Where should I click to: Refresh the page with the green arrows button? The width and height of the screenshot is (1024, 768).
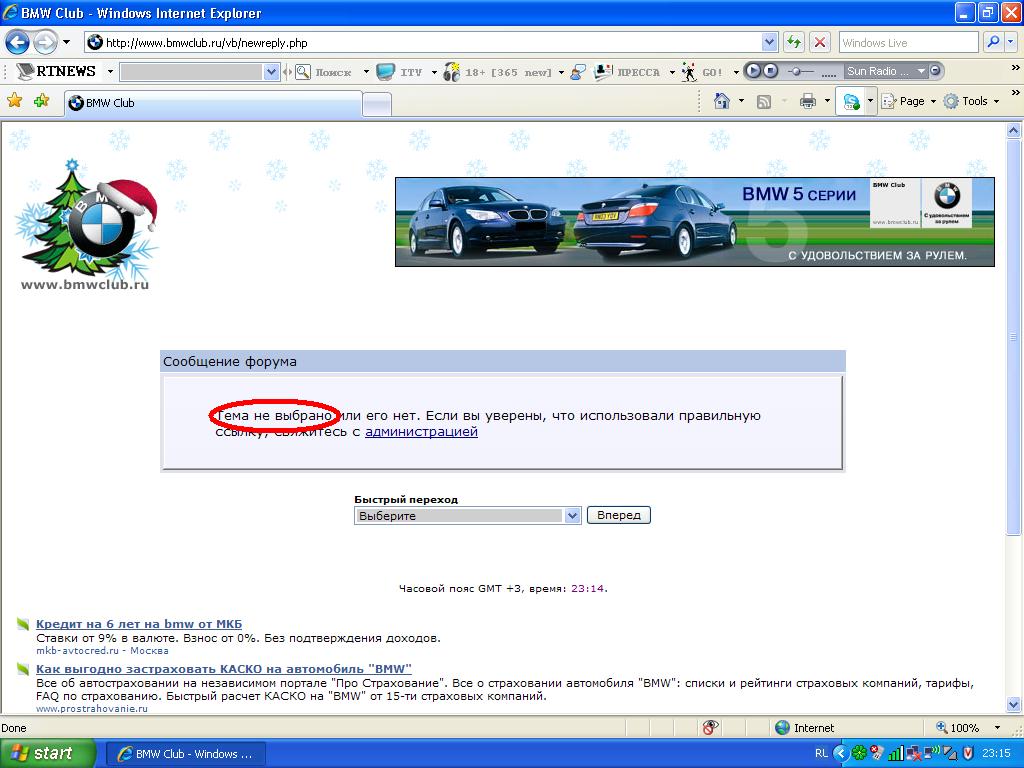(793, 43)
